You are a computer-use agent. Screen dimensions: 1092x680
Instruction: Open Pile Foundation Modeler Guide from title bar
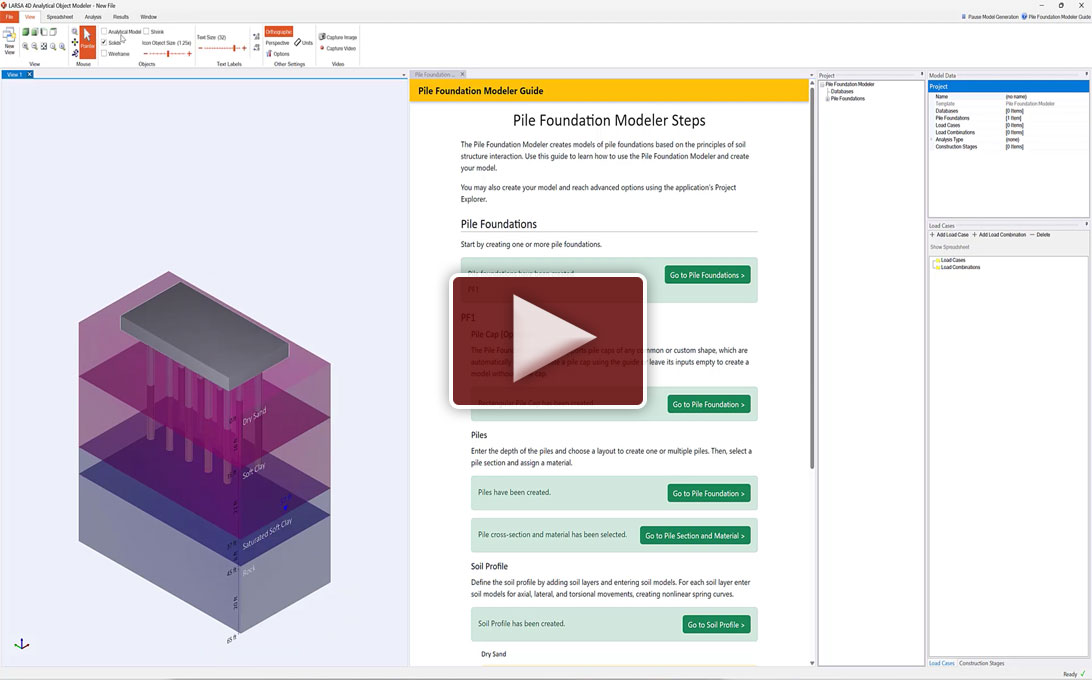coord(1056,17)
